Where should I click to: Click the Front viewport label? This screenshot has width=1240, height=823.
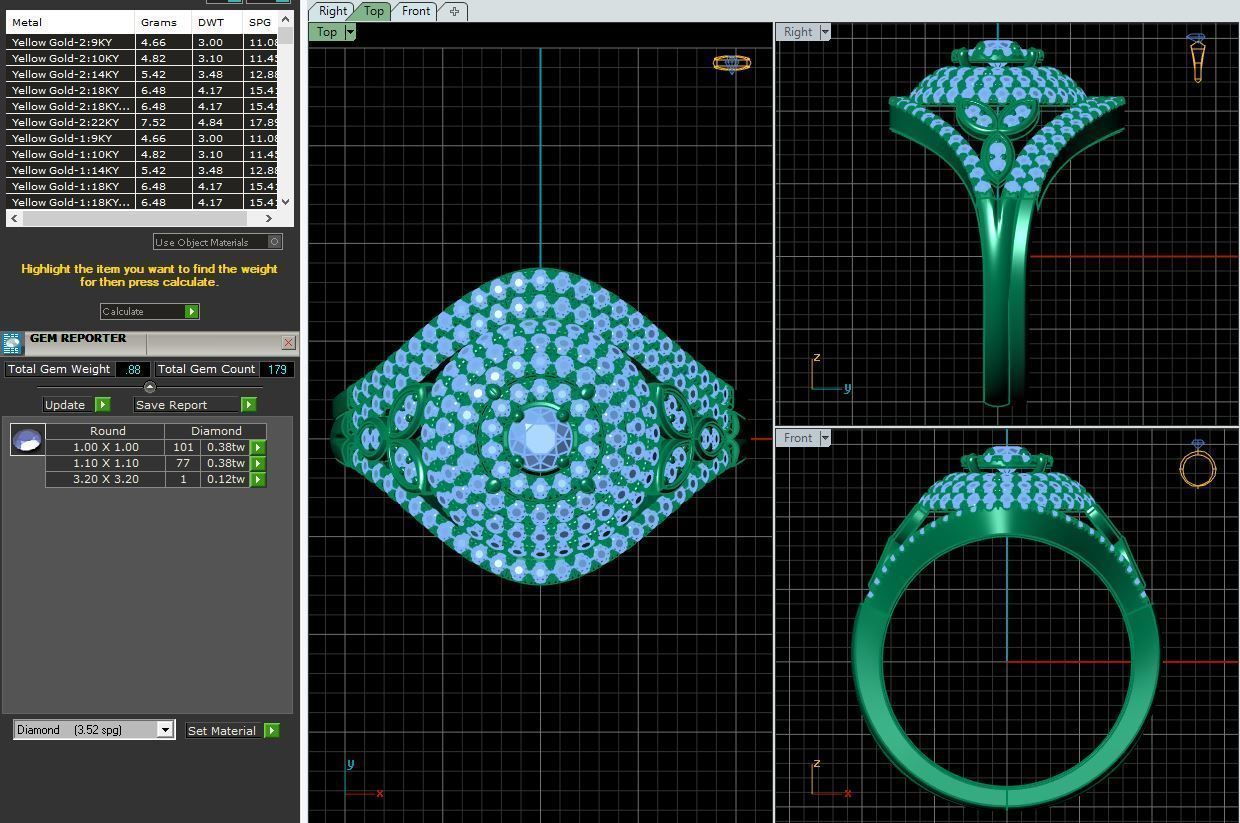tap(798, 438)
